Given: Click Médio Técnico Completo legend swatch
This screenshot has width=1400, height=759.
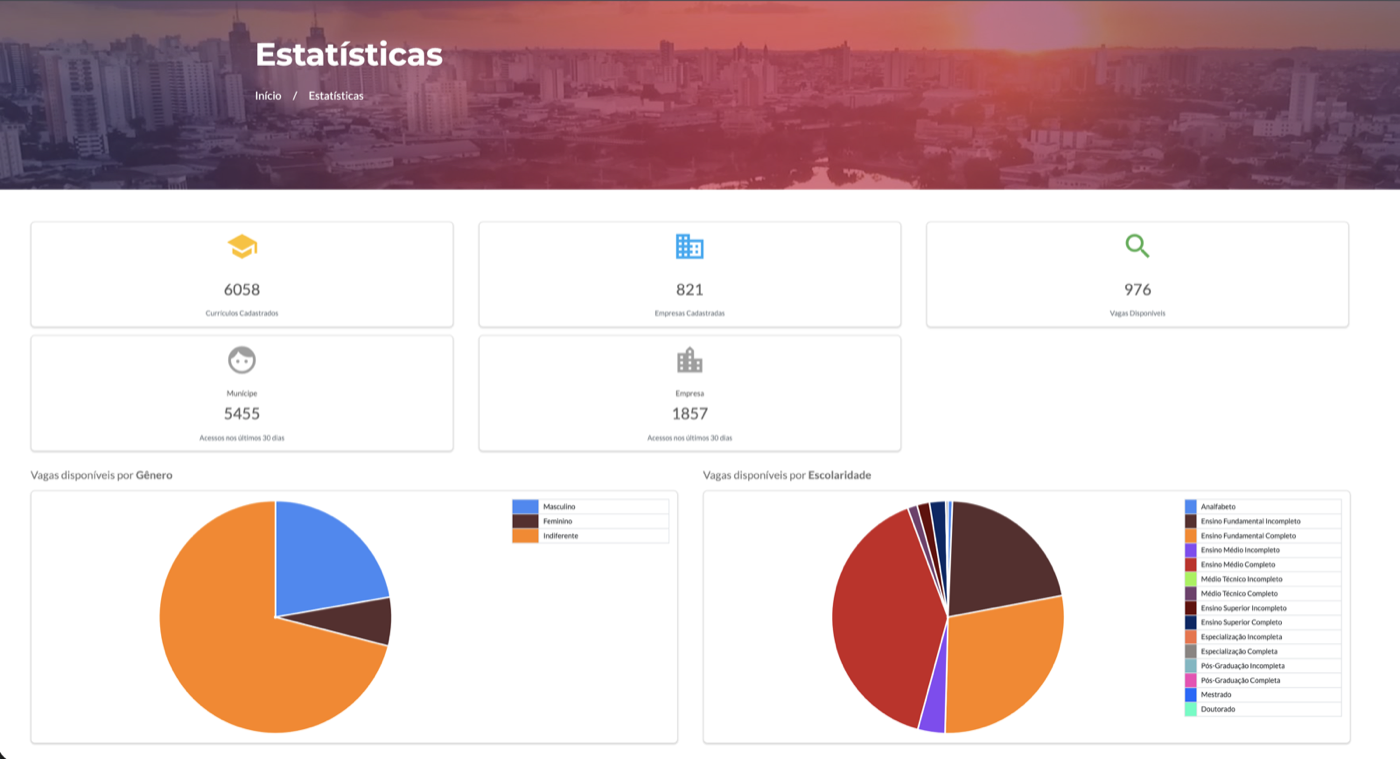Looking at the screenshot, I should [1191, 594].
